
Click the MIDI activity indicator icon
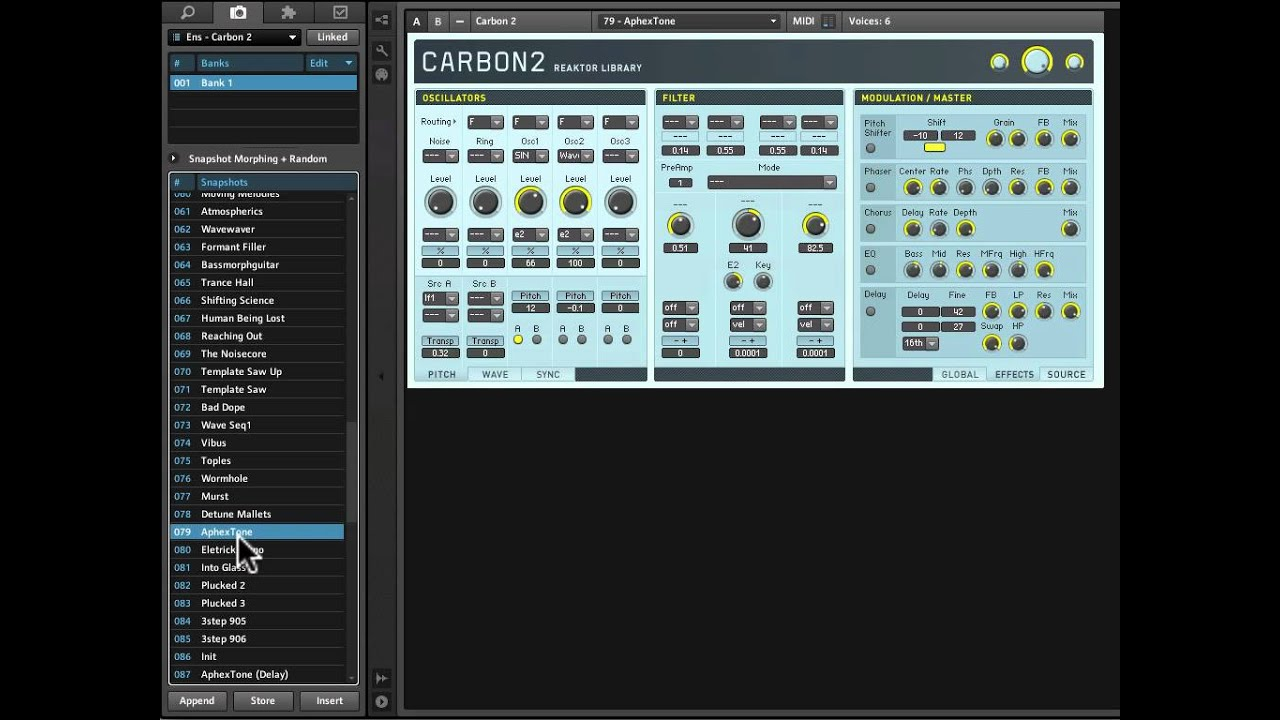(828, 21)
